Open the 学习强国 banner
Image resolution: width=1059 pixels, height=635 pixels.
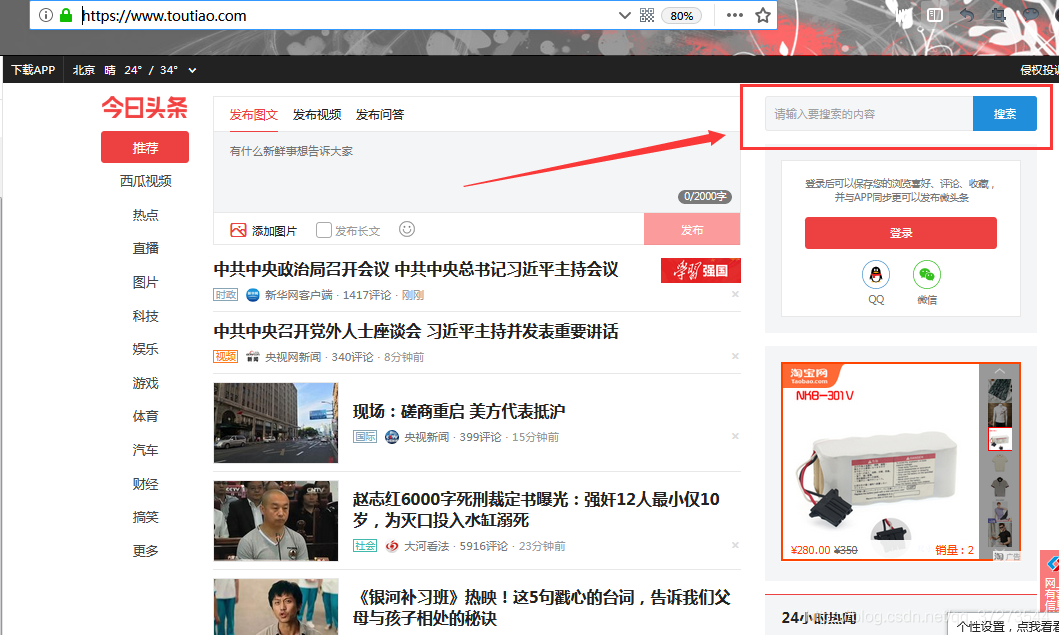(700, 270)
